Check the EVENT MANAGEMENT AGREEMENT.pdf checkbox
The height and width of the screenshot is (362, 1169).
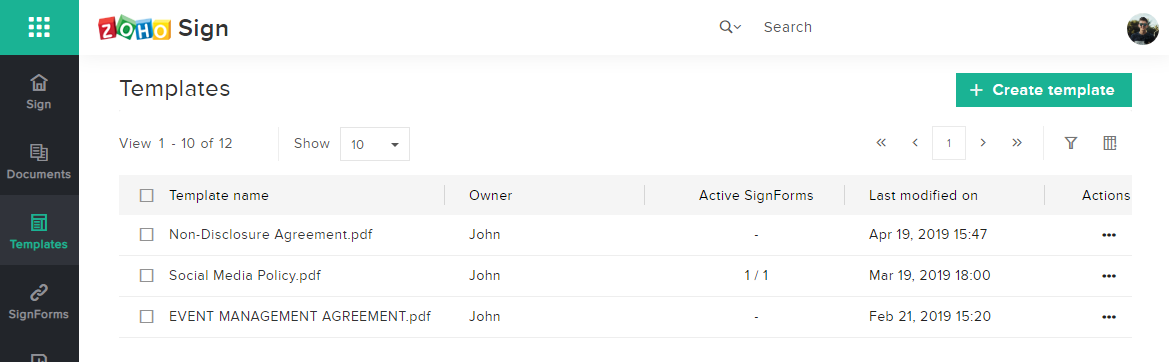[147, 317]
